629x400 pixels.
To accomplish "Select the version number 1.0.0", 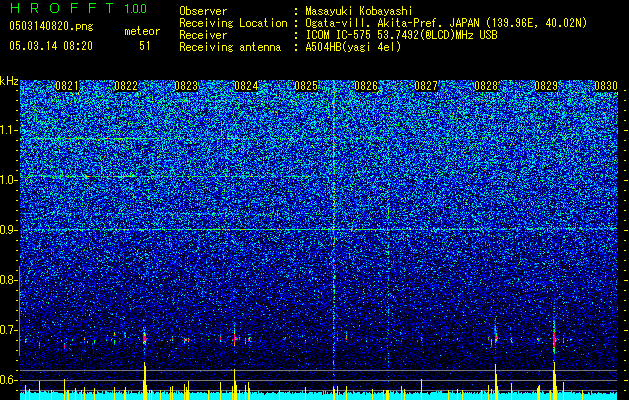I will click(x=135, y=9).
